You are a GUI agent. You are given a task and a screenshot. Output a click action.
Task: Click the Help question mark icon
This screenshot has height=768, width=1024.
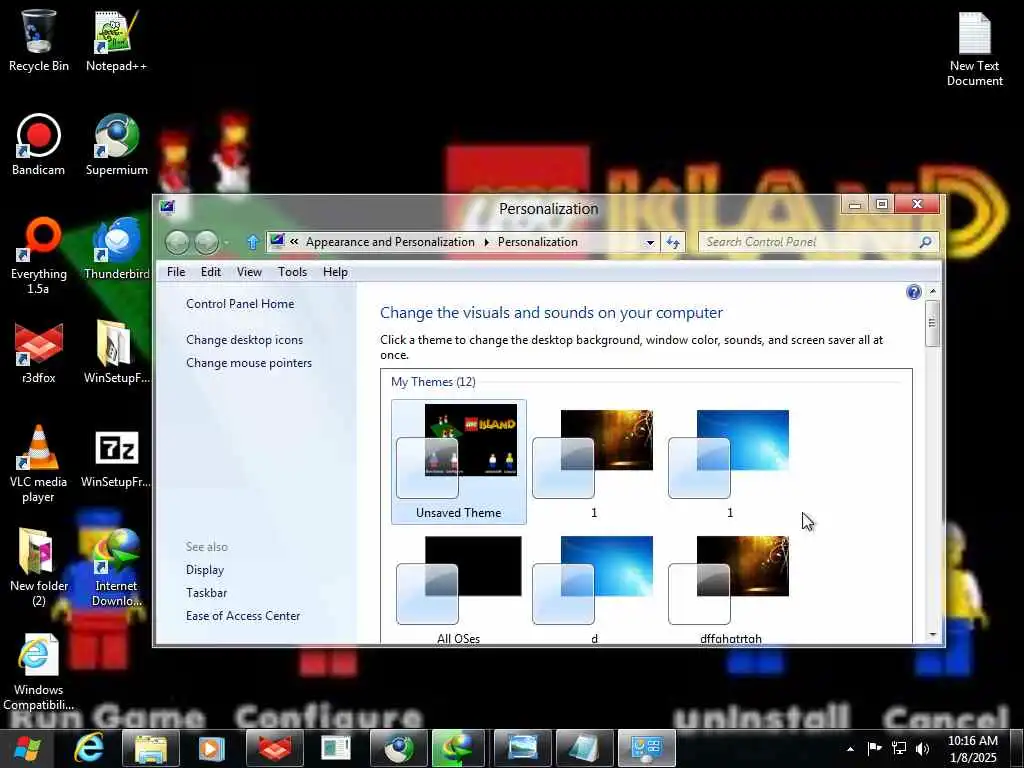[x=914, y=292]
